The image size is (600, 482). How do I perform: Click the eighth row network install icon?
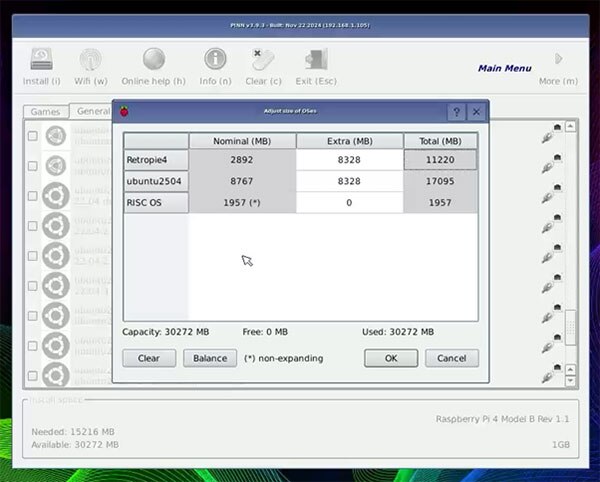tap(551, 343)
